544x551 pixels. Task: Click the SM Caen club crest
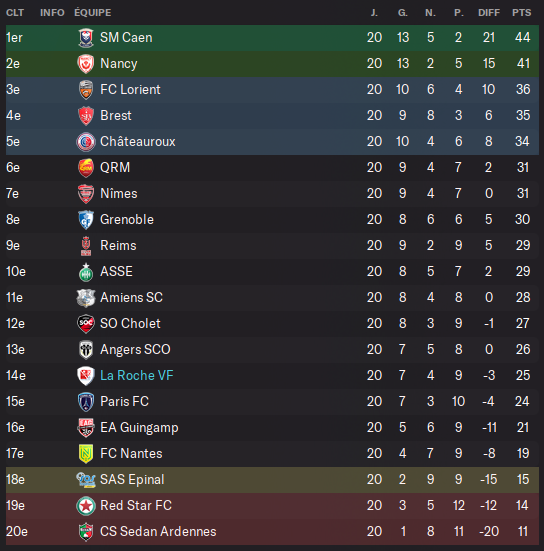click(x=86, y=38)
